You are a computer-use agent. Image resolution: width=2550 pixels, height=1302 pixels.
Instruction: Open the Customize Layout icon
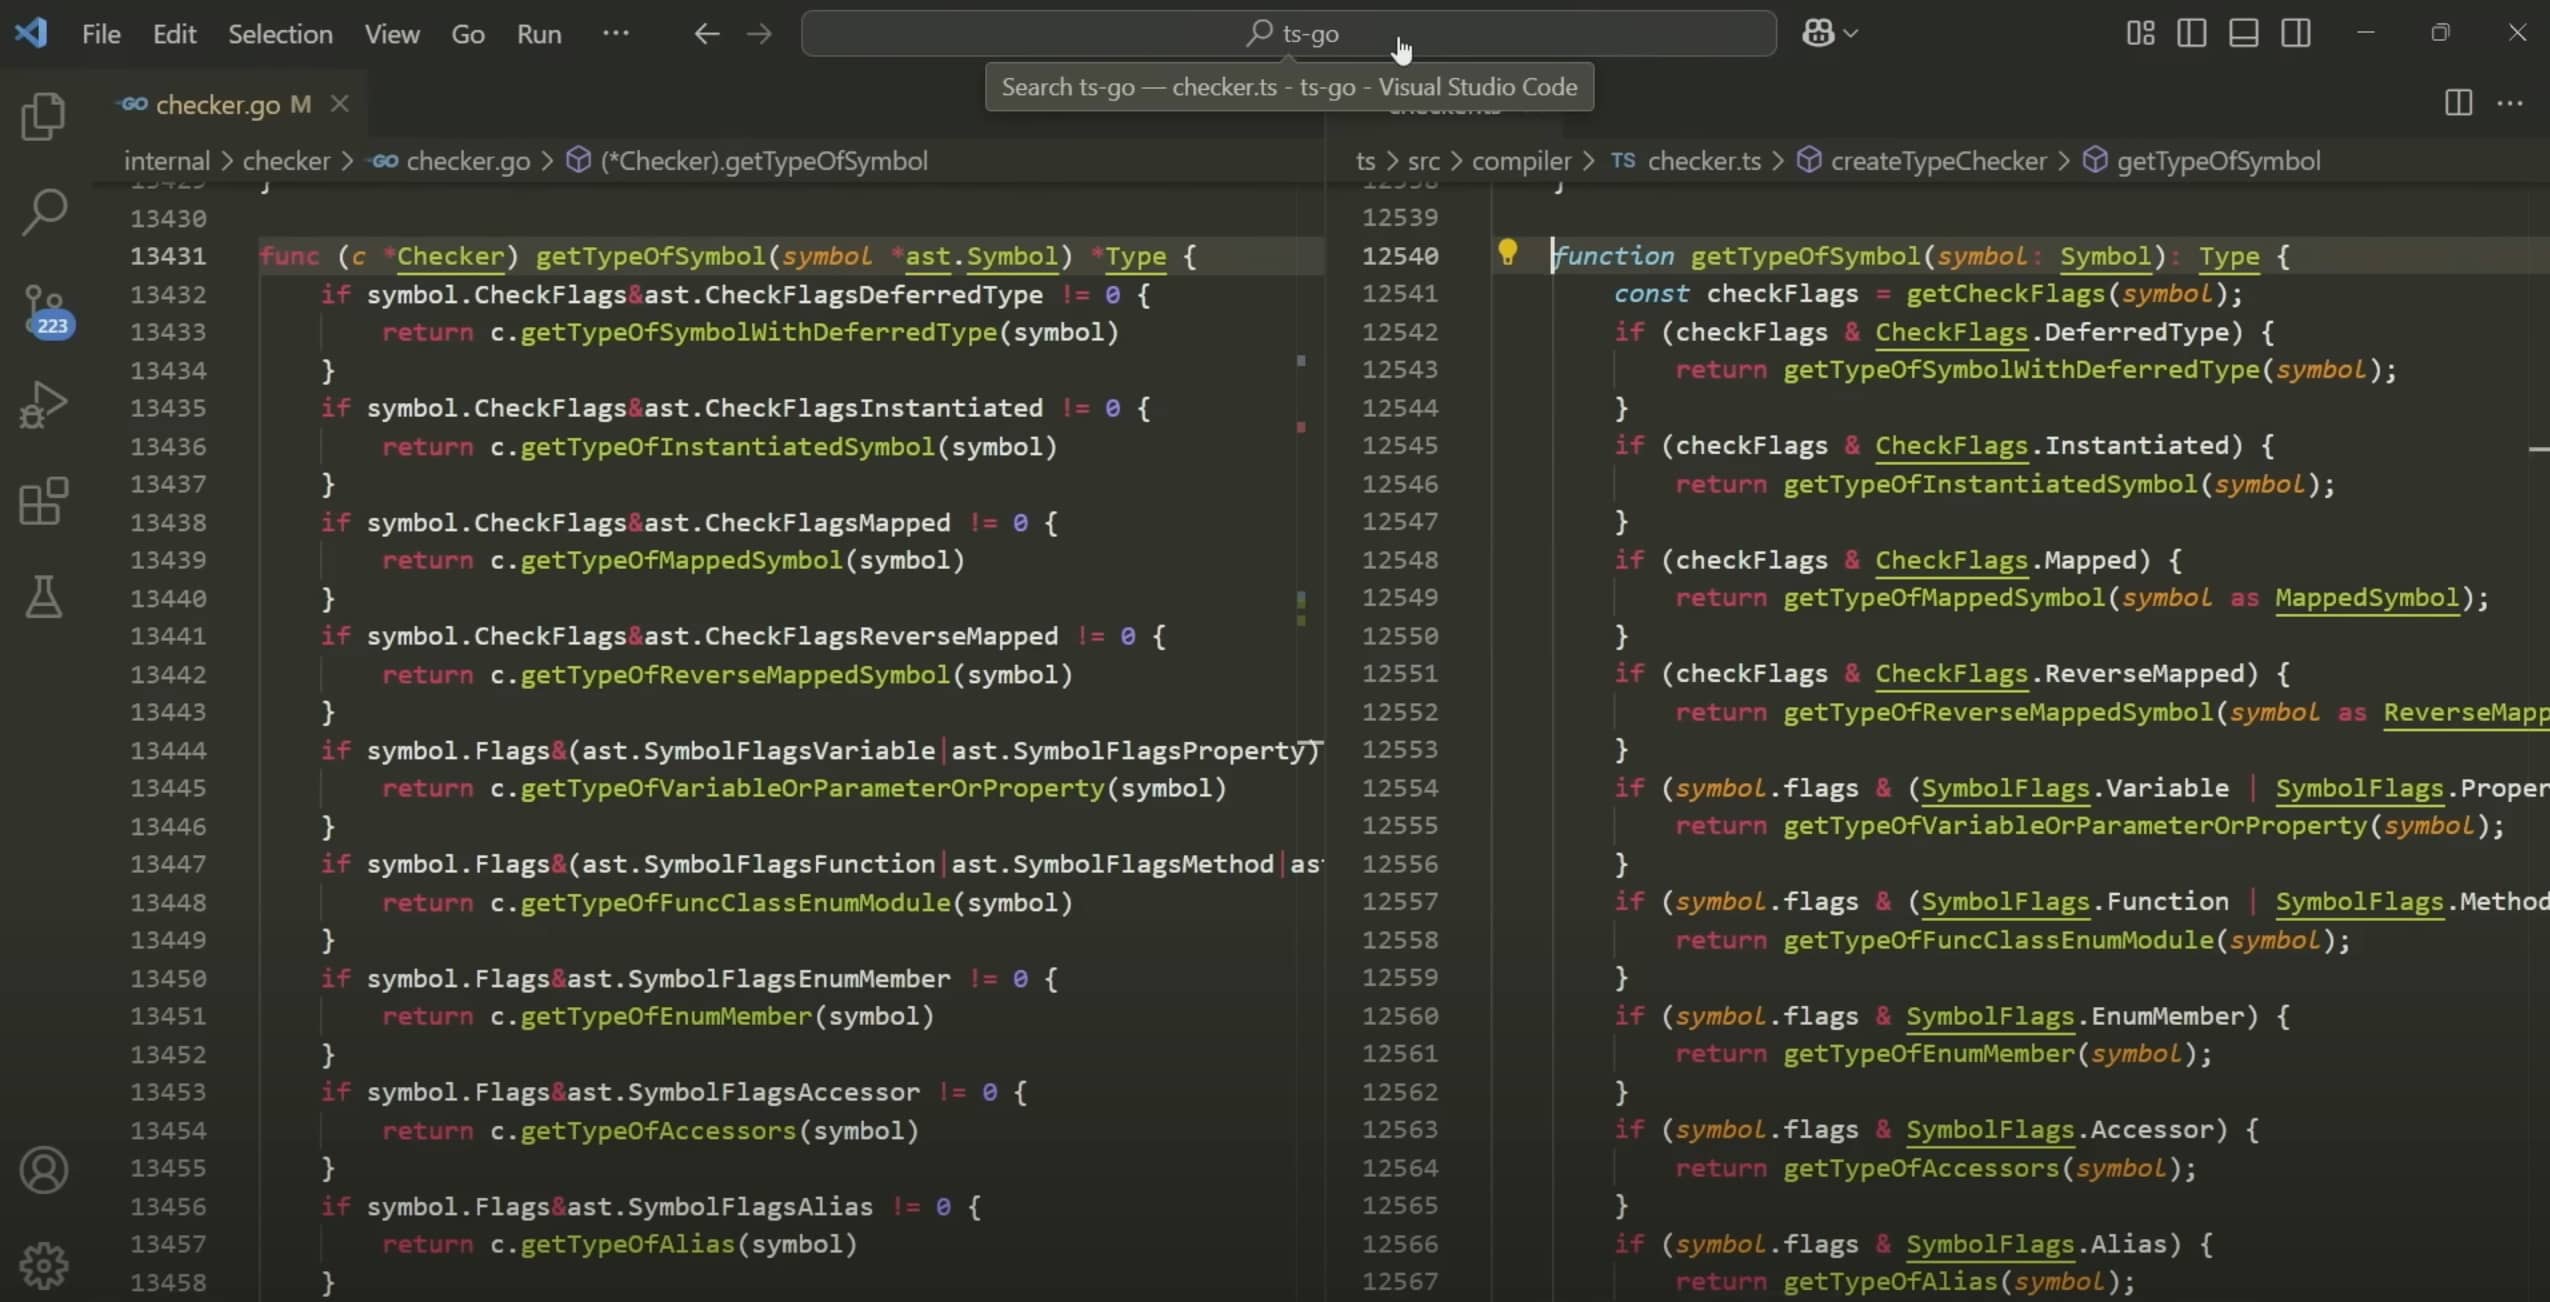click(2140, 33)
